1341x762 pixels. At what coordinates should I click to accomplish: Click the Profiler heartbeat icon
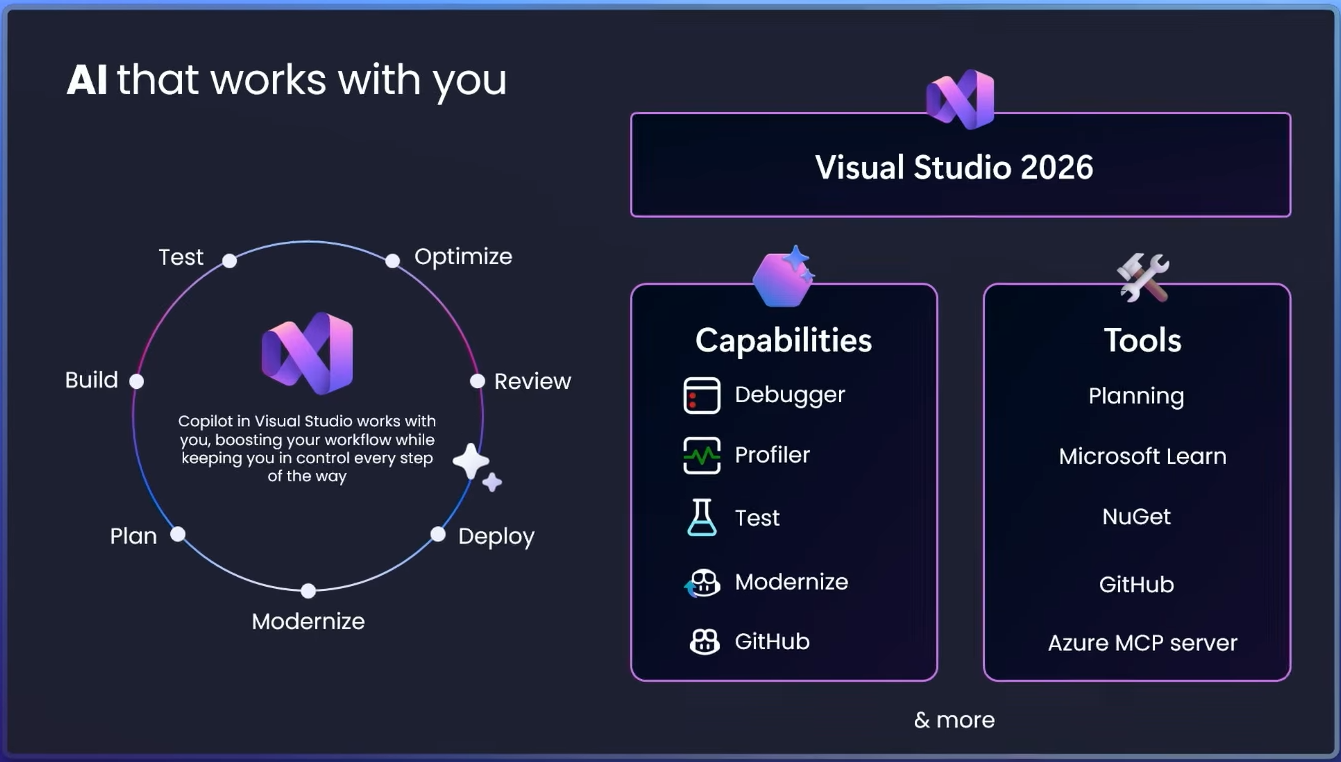(x=702, y=456)
